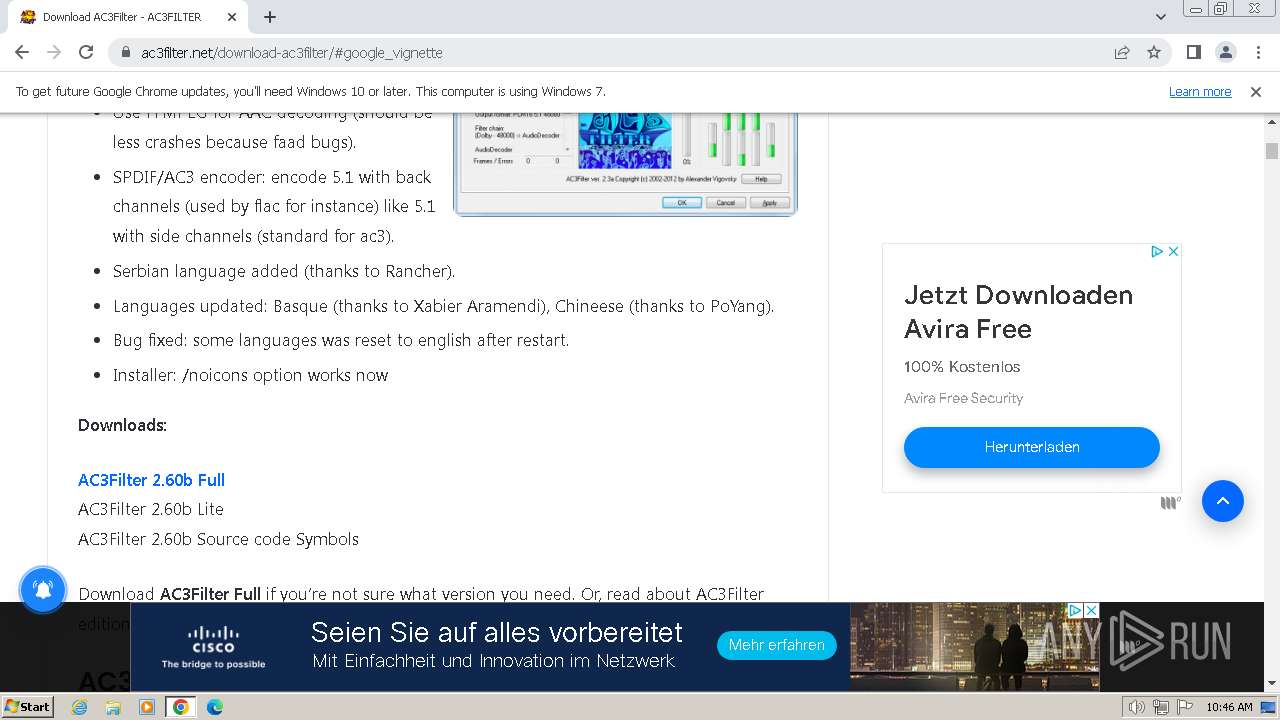This screenshot has width=1280, height=720.
Task: Launch Microsoft Edge from the taskbar
Action: (x=215, y=707)
